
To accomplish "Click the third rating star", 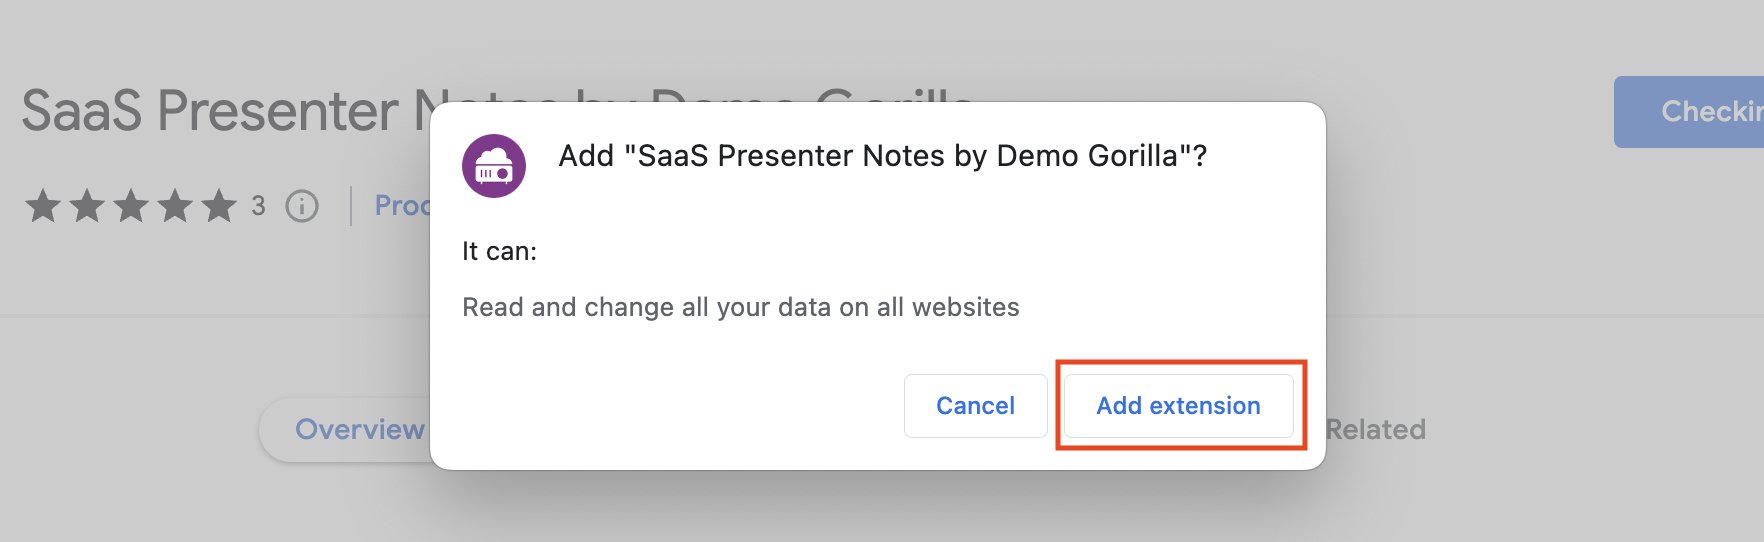I will [131, 206].
